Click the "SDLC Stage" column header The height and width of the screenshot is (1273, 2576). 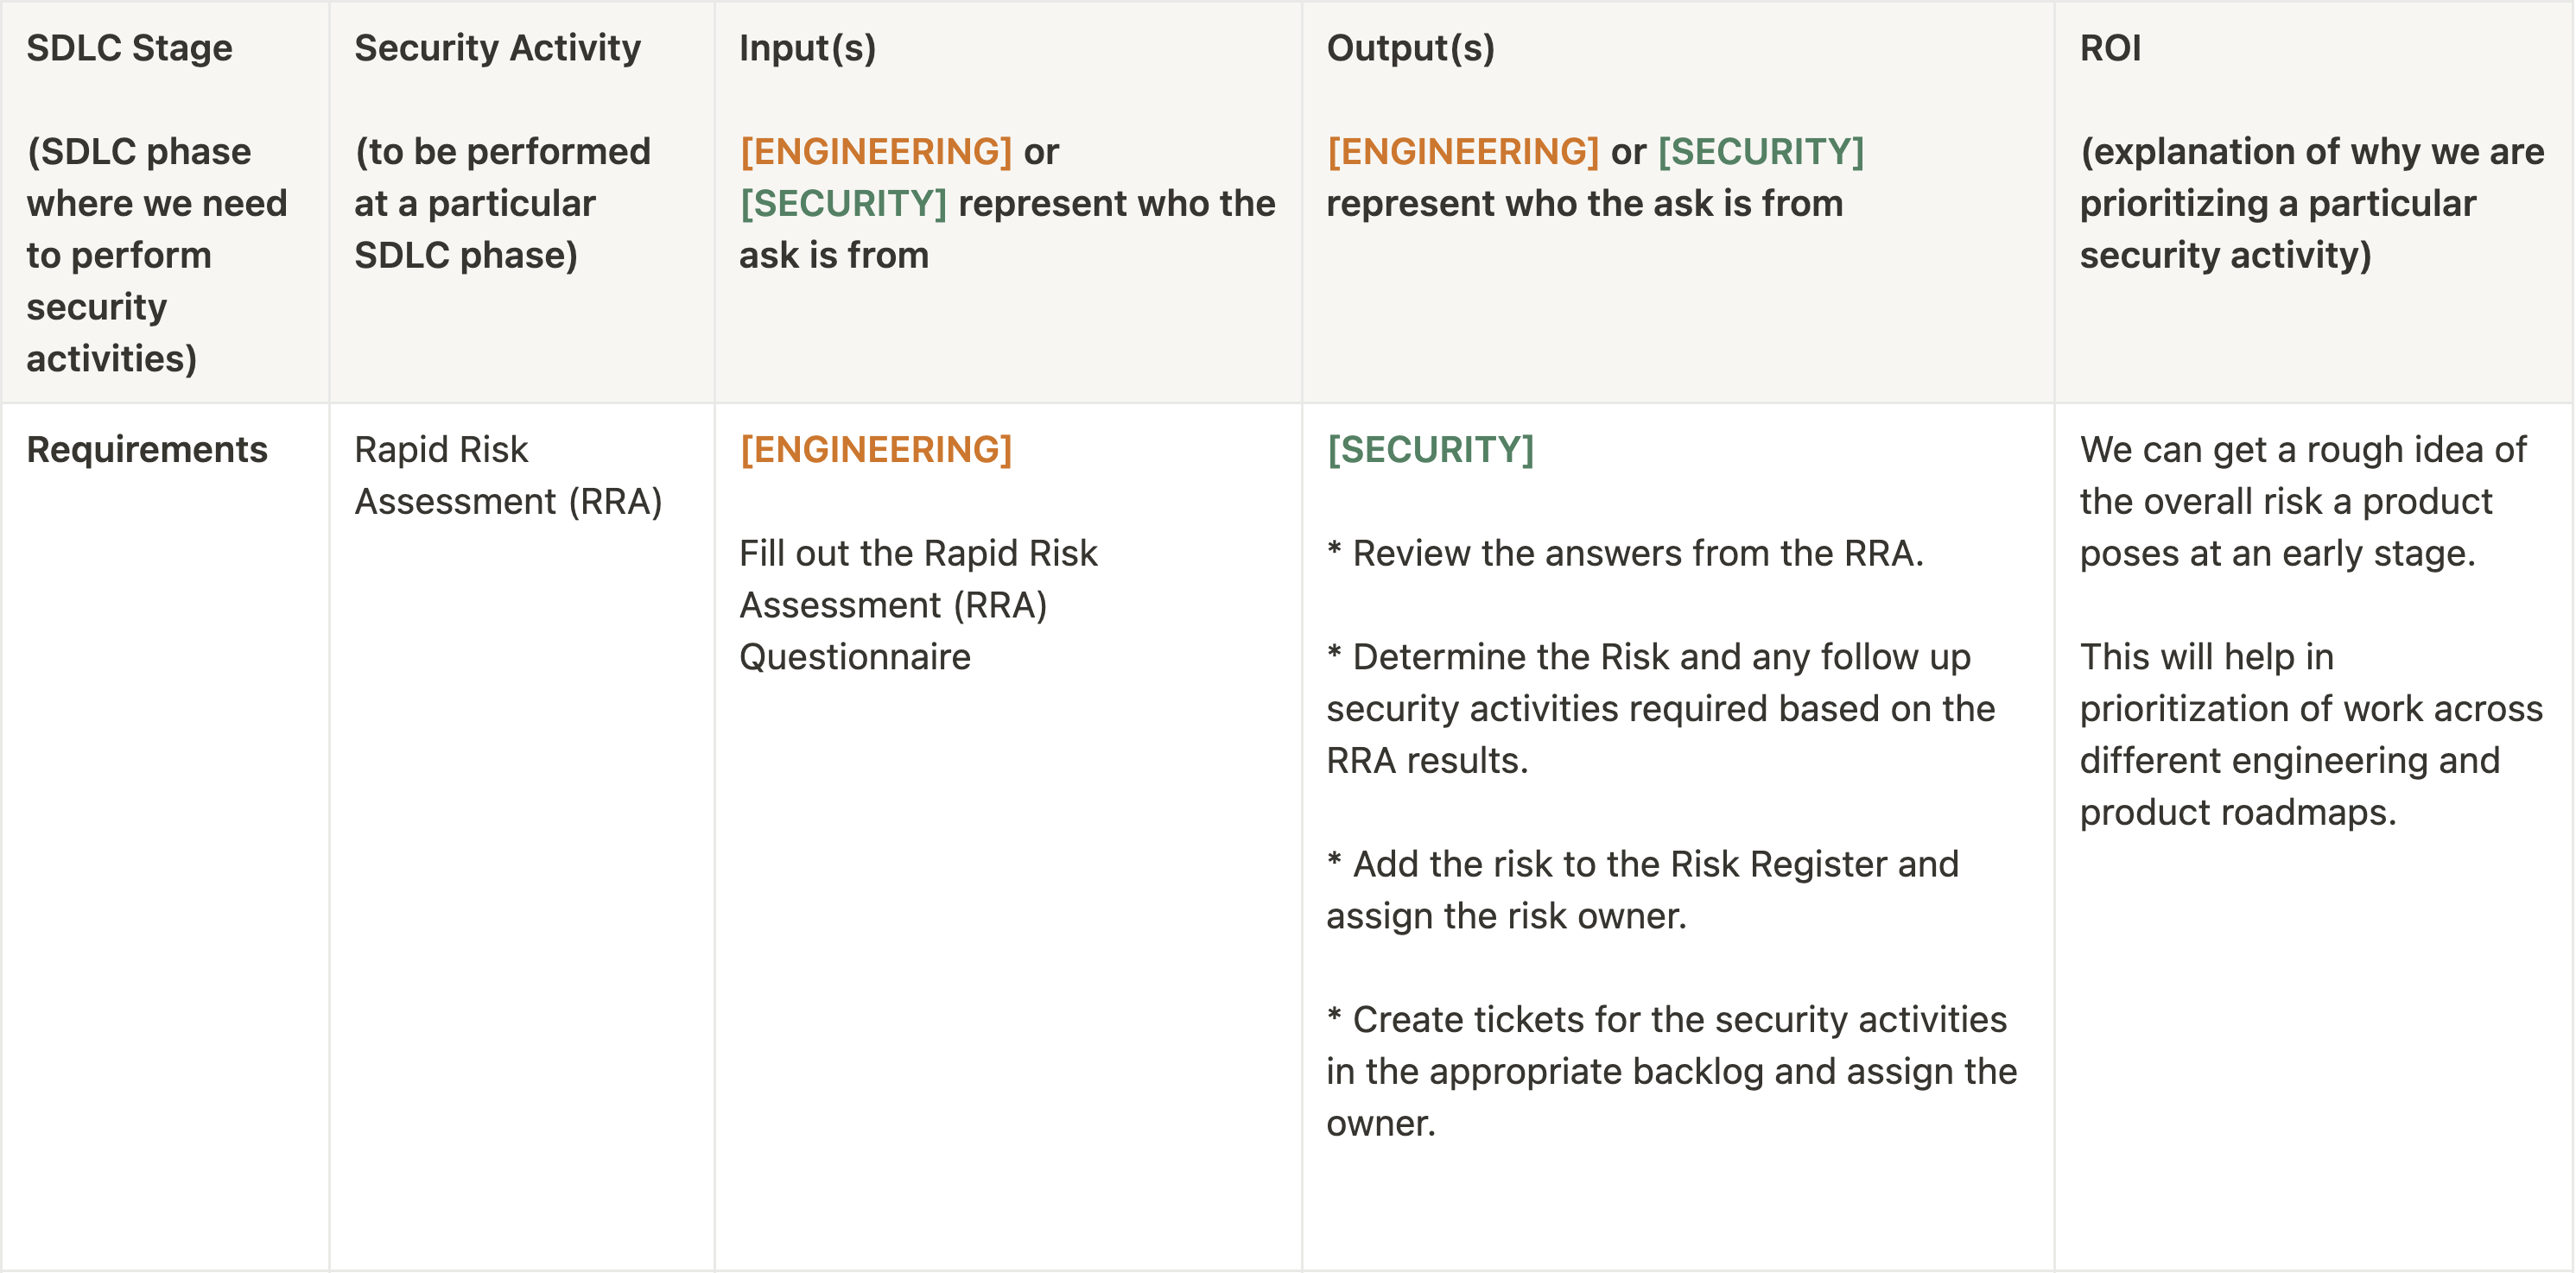point(129,48)
